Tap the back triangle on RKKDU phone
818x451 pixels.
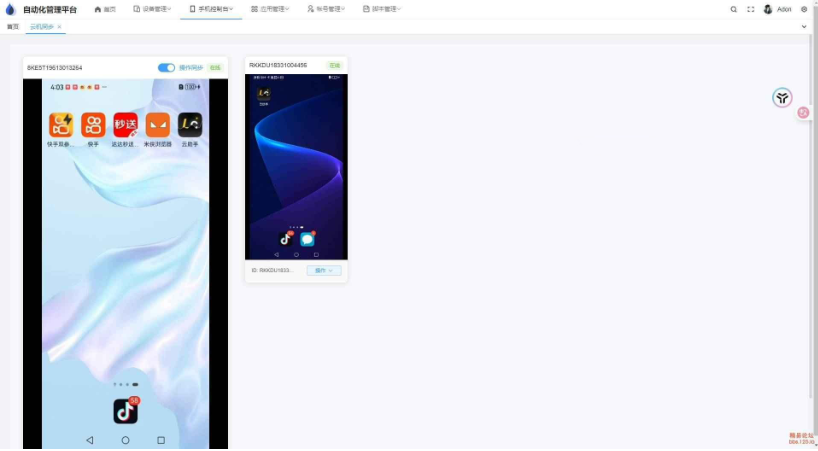coord(276,255)
